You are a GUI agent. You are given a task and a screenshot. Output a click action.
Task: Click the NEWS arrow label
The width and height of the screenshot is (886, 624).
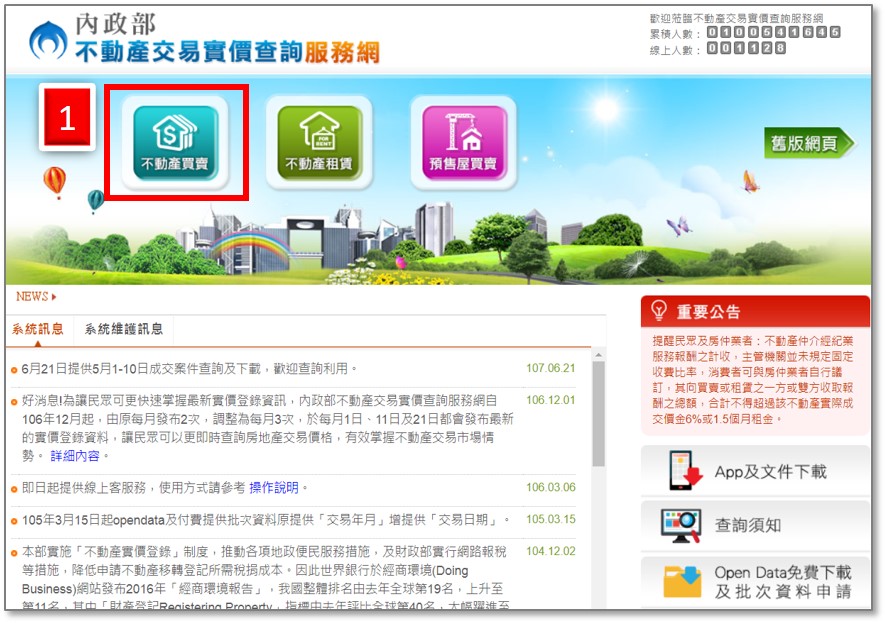[x=36, y=296]
